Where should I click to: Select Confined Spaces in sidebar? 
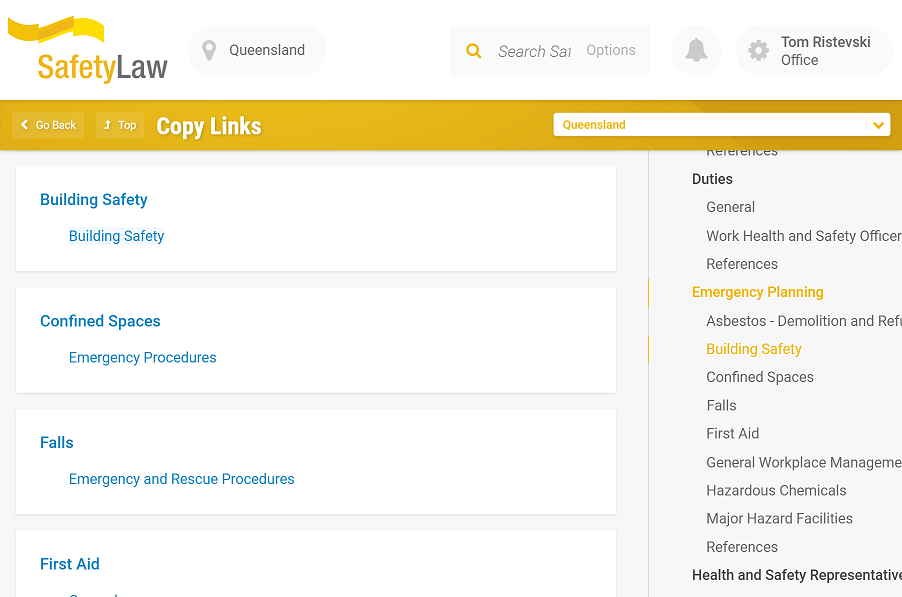pyautogui.click(x=760, y=377)
